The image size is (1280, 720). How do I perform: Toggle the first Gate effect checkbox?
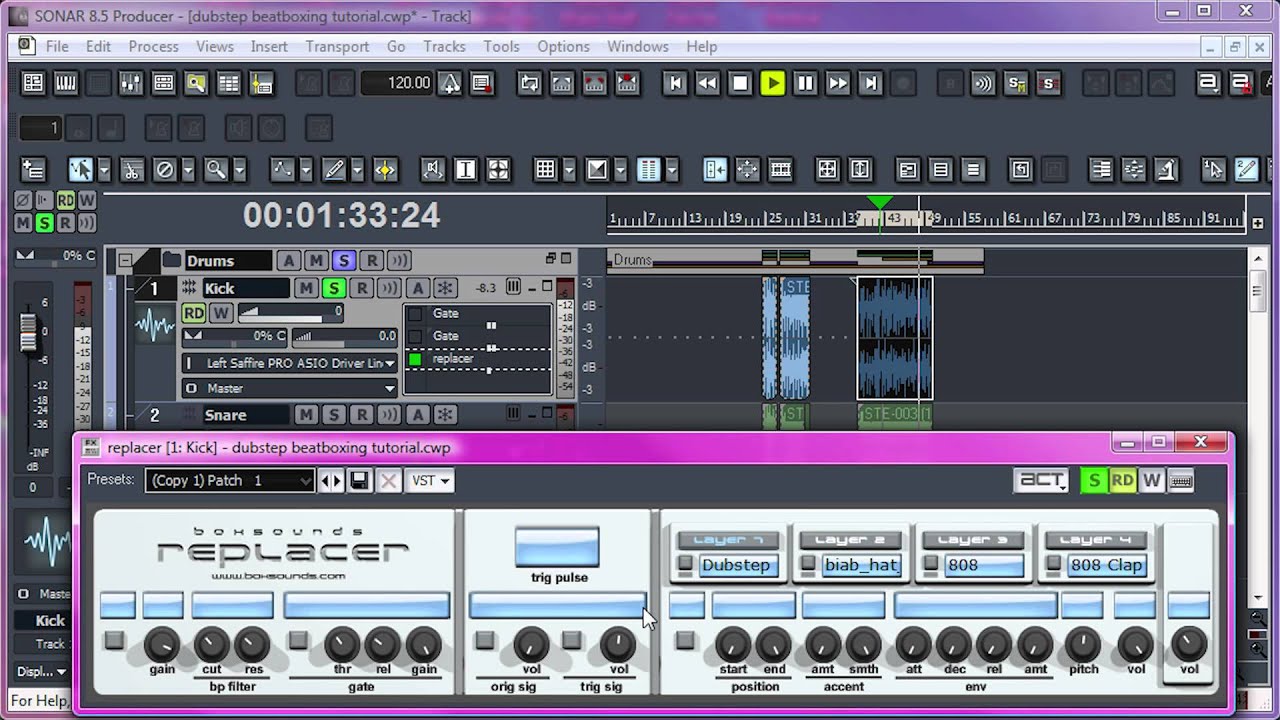(x=415, y=314)
